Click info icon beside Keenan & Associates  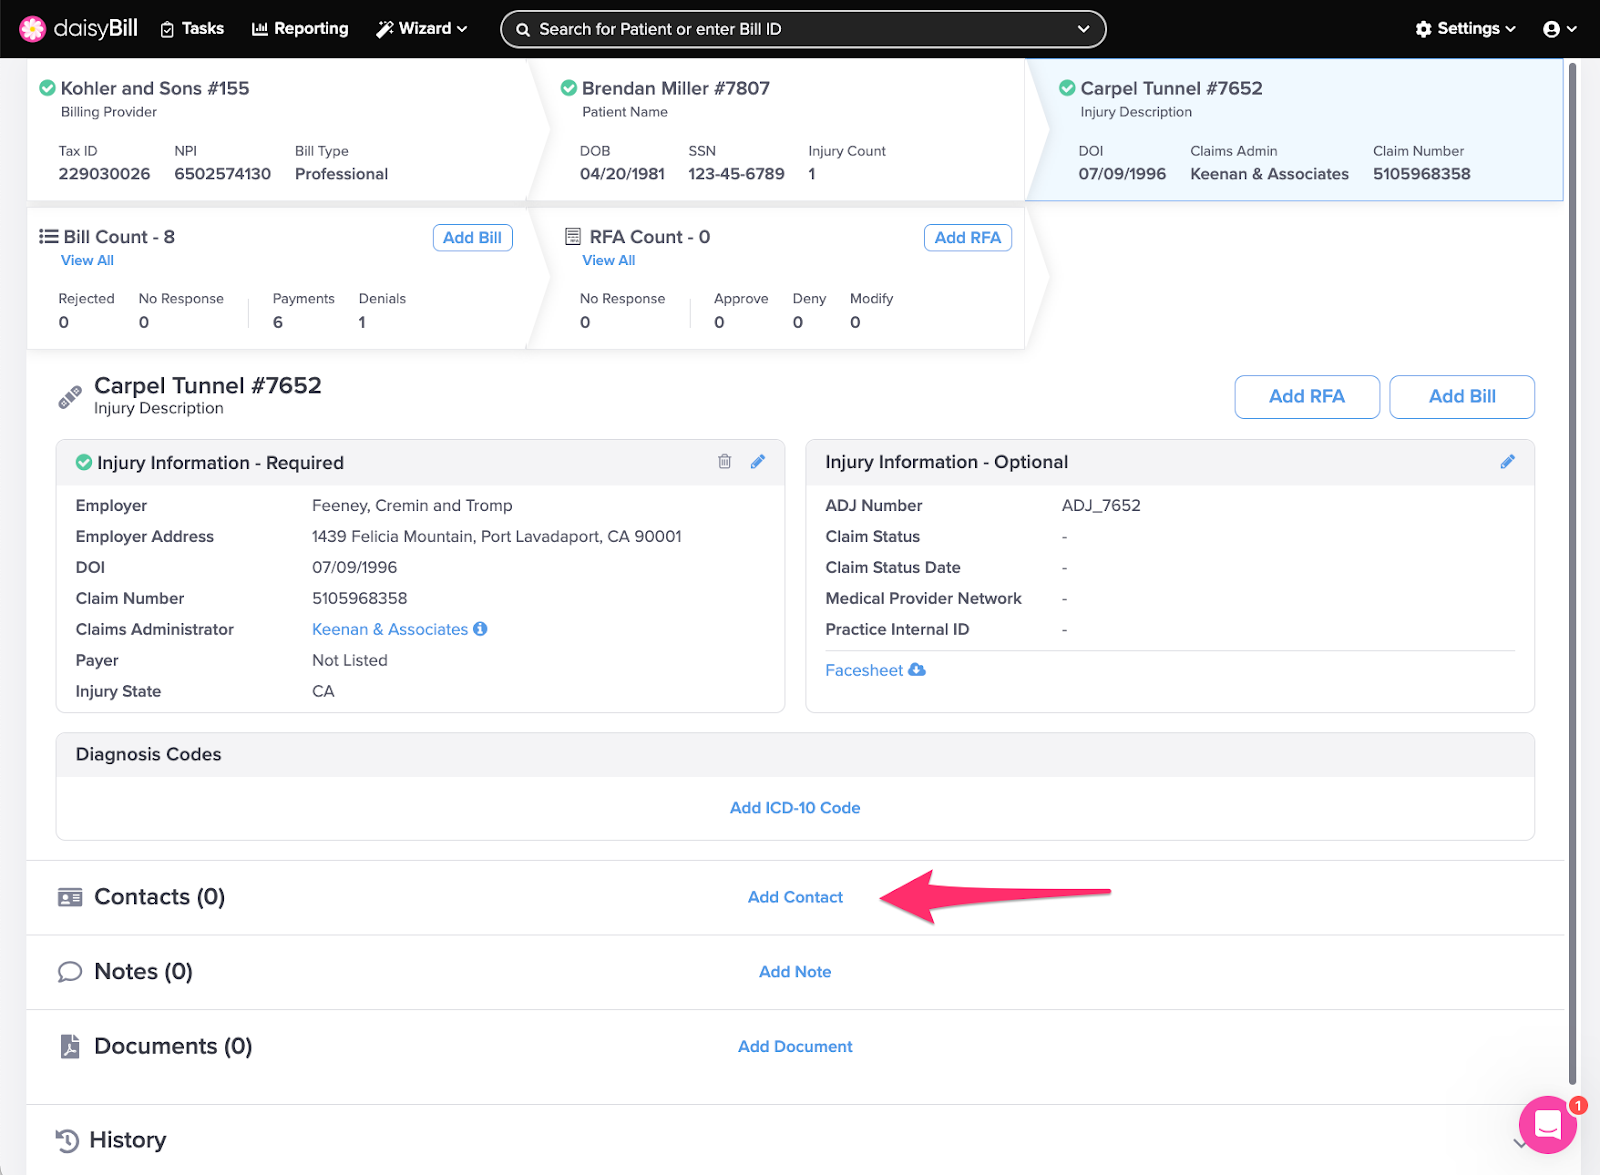tap(480, 629)
